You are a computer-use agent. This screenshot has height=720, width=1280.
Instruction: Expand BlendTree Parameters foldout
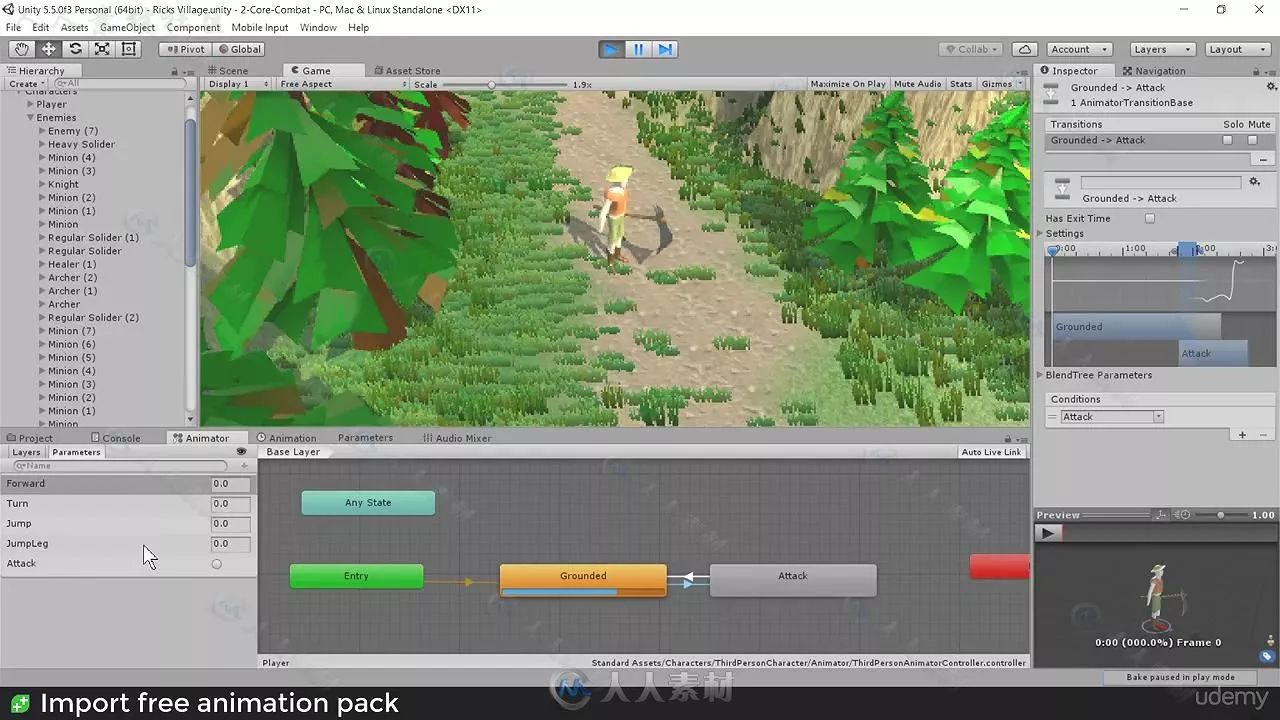[x=1041, y=375]
